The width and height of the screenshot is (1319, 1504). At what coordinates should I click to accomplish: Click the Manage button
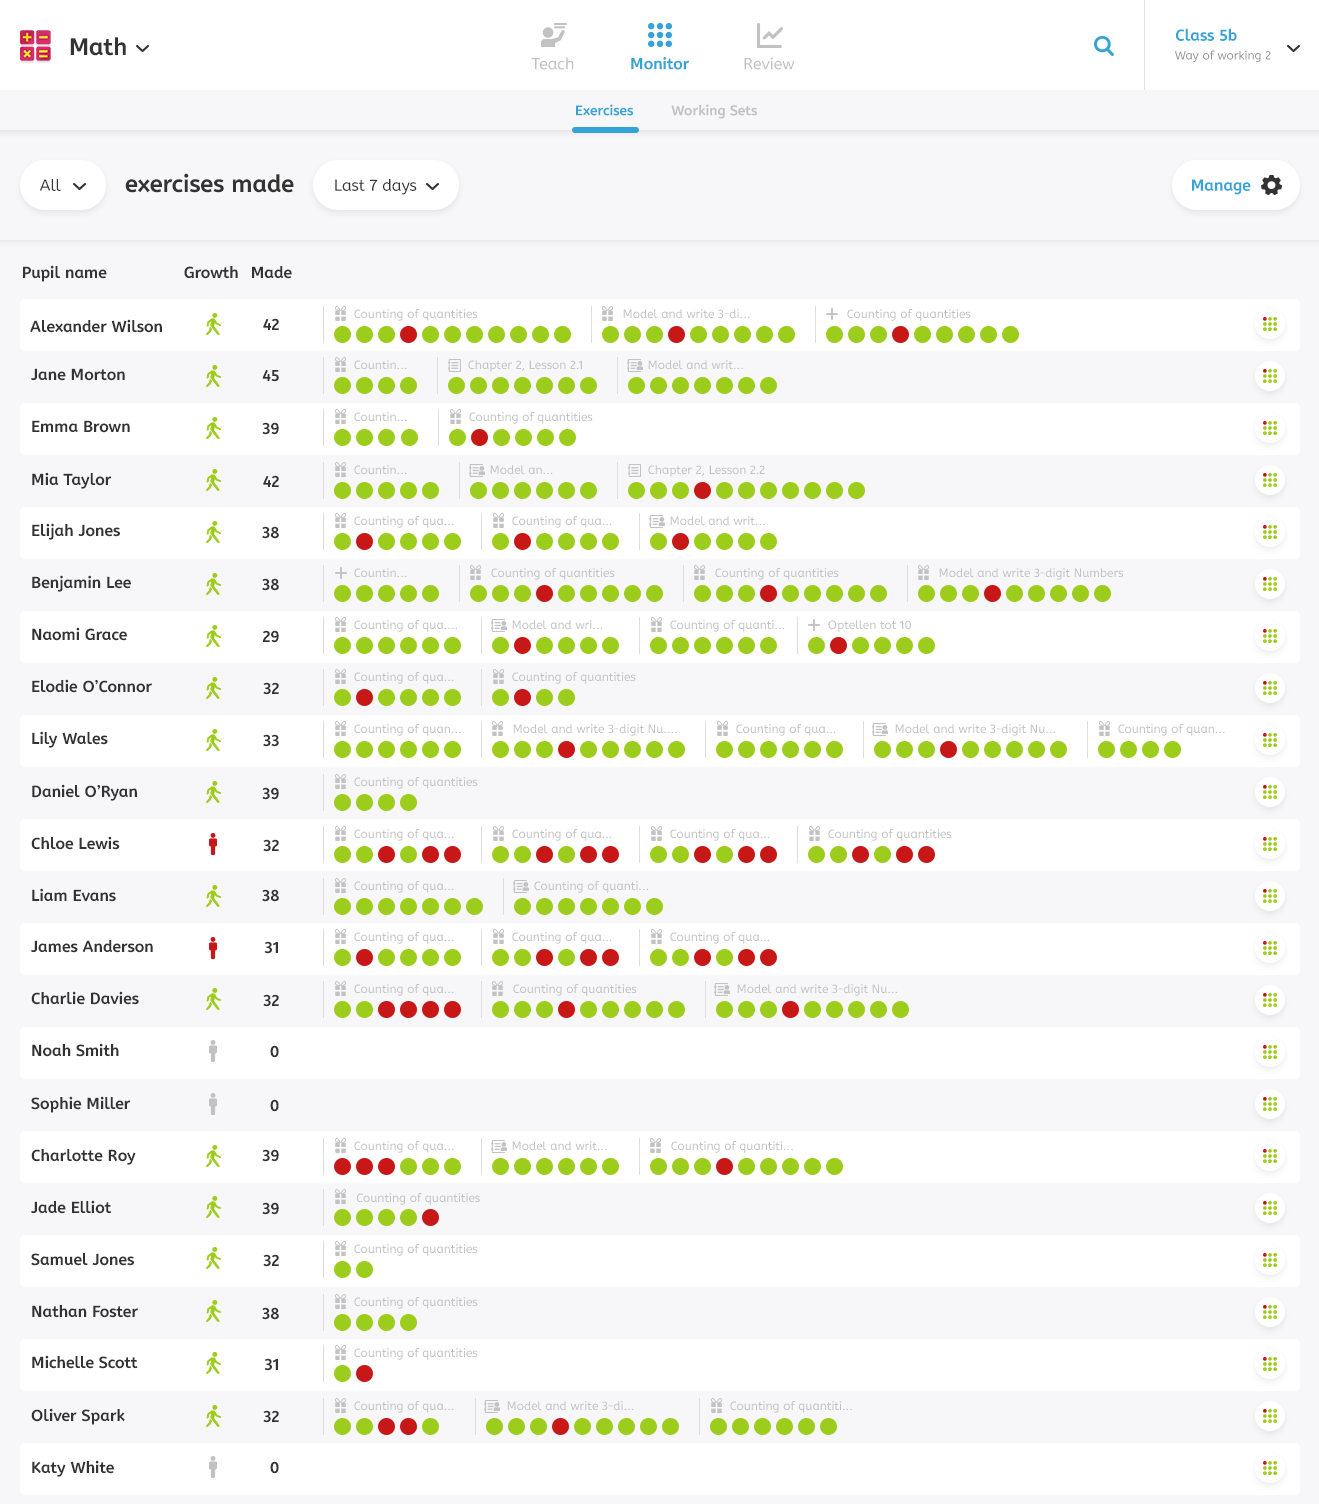[1220, 185]
